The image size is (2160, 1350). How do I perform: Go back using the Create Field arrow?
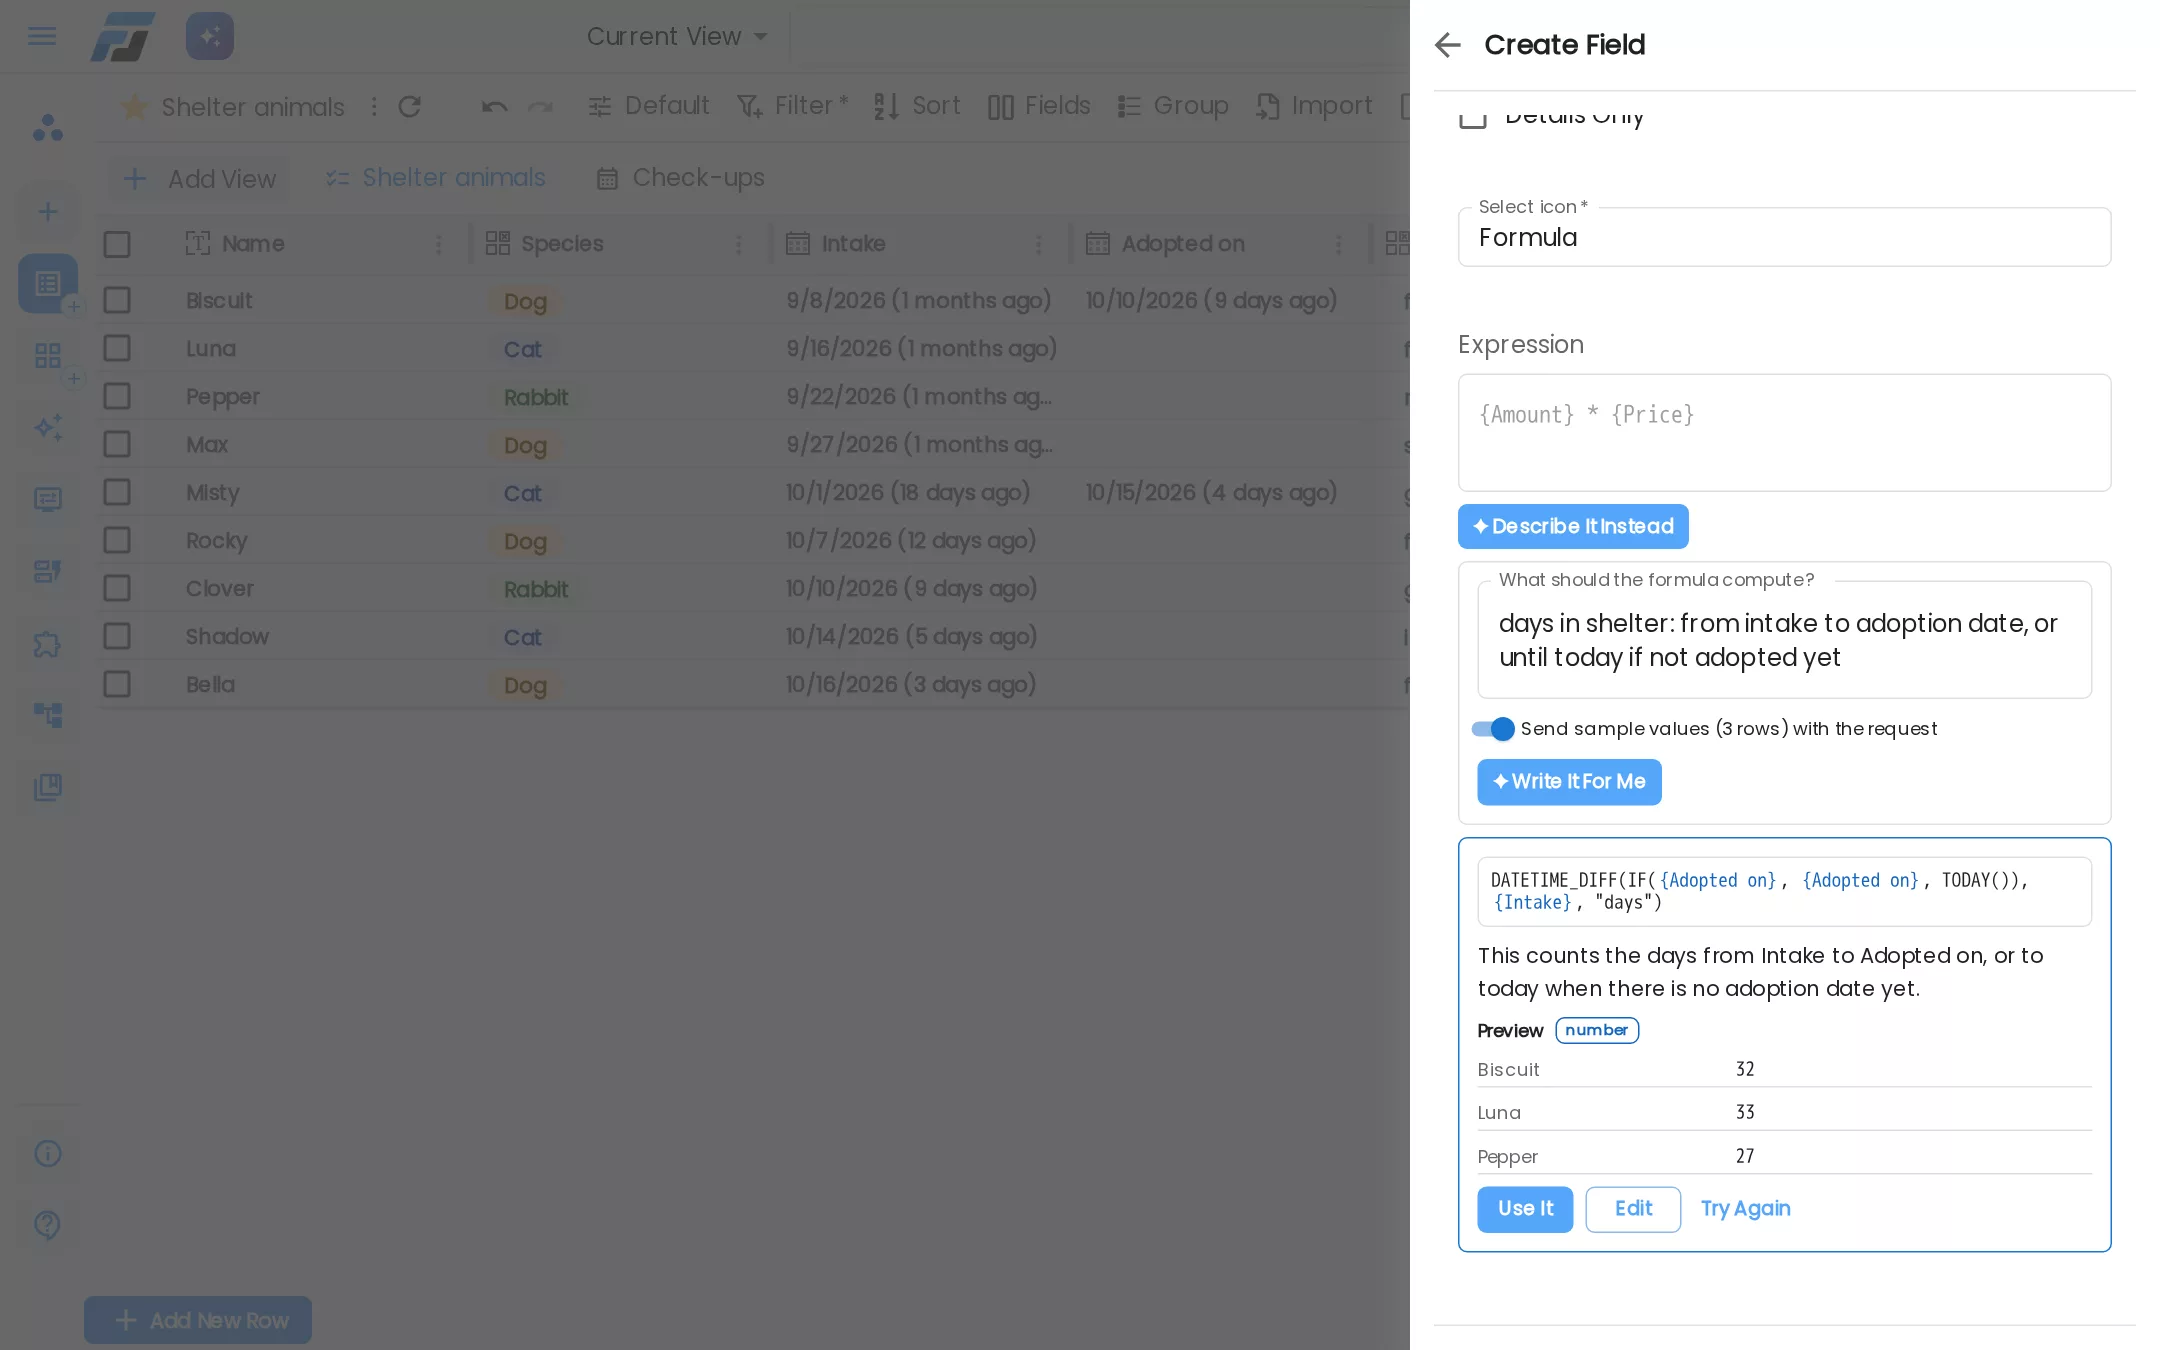click(1447, 45)
